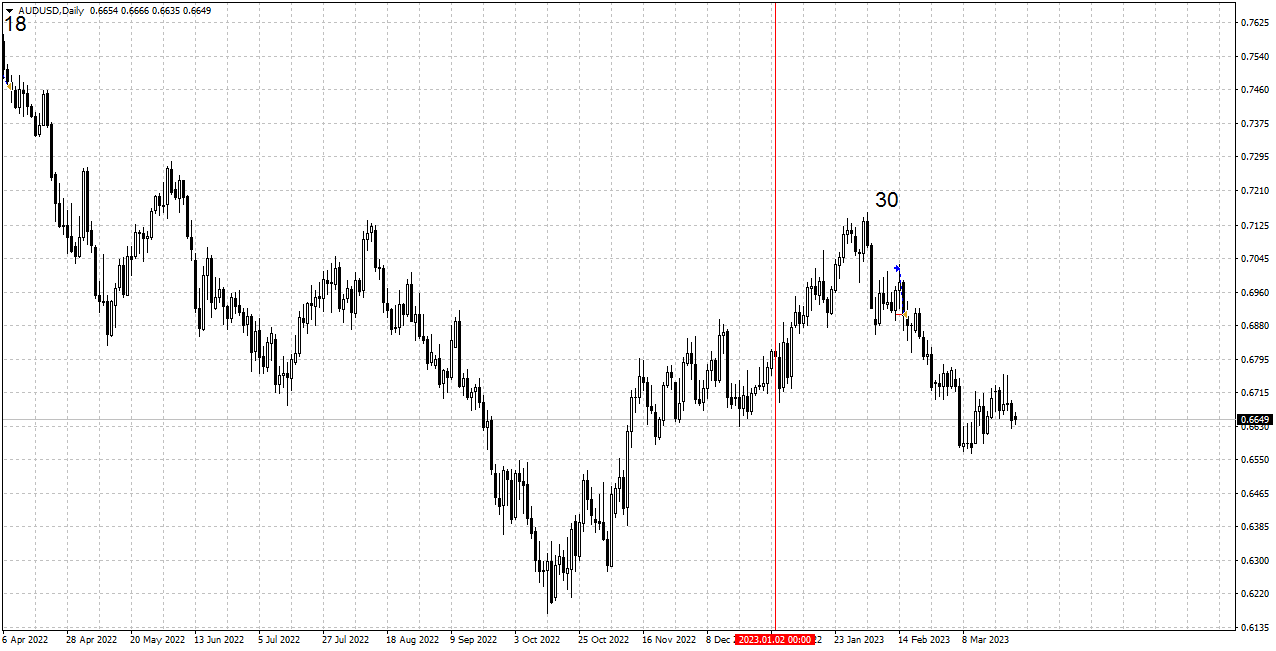1276x651 pixels.
Task: Click the blue trade entry arrow marker
Action: 897,267
